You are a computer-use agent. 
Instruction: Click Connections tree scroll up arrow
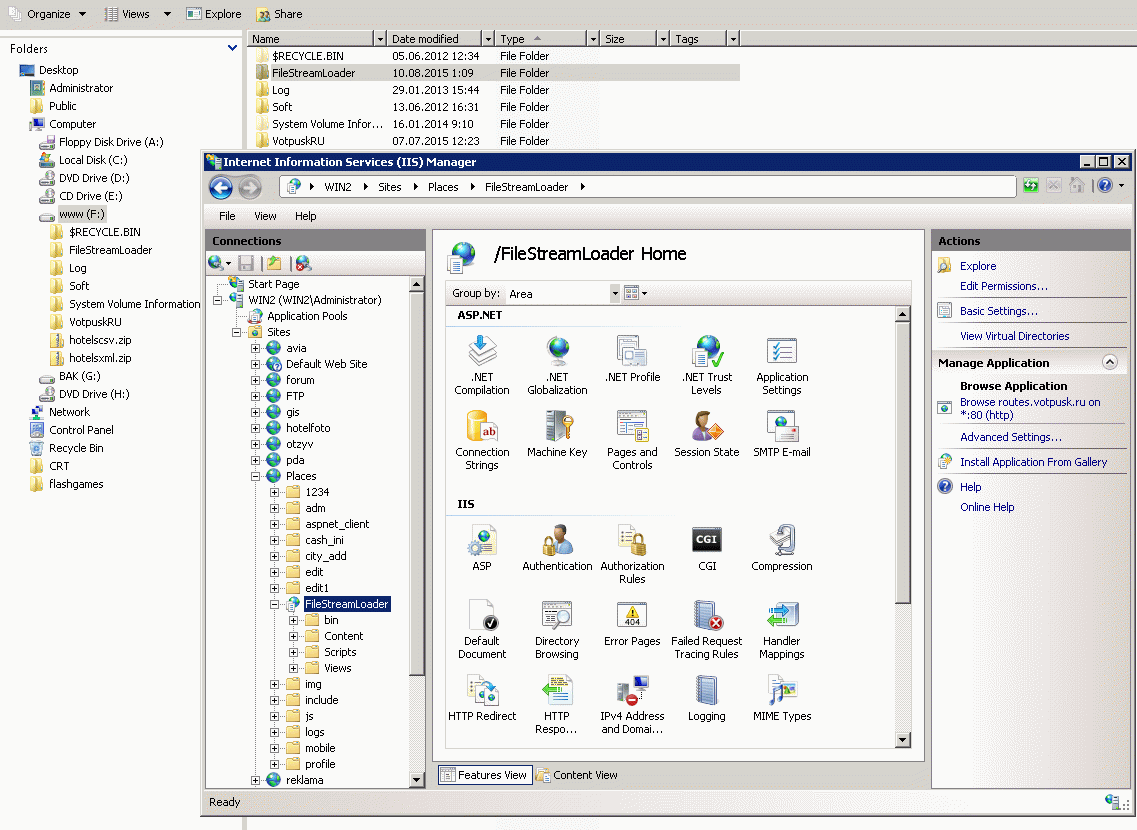pos(416,284)
